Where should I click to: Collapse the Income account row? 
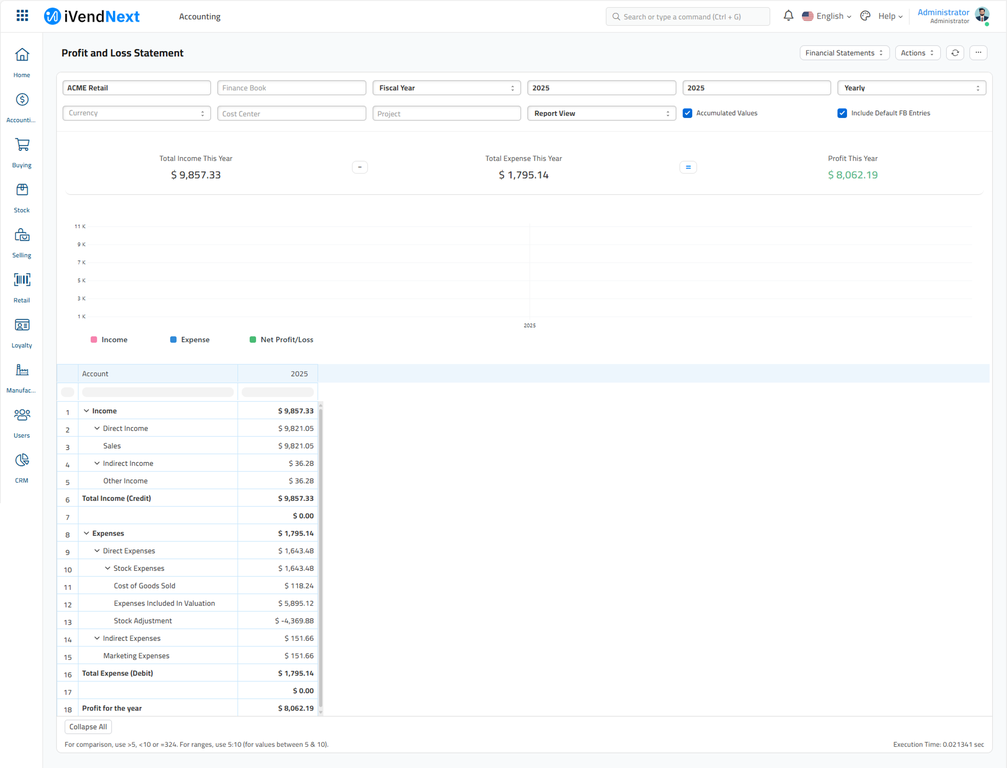click(x=88, y=410)
